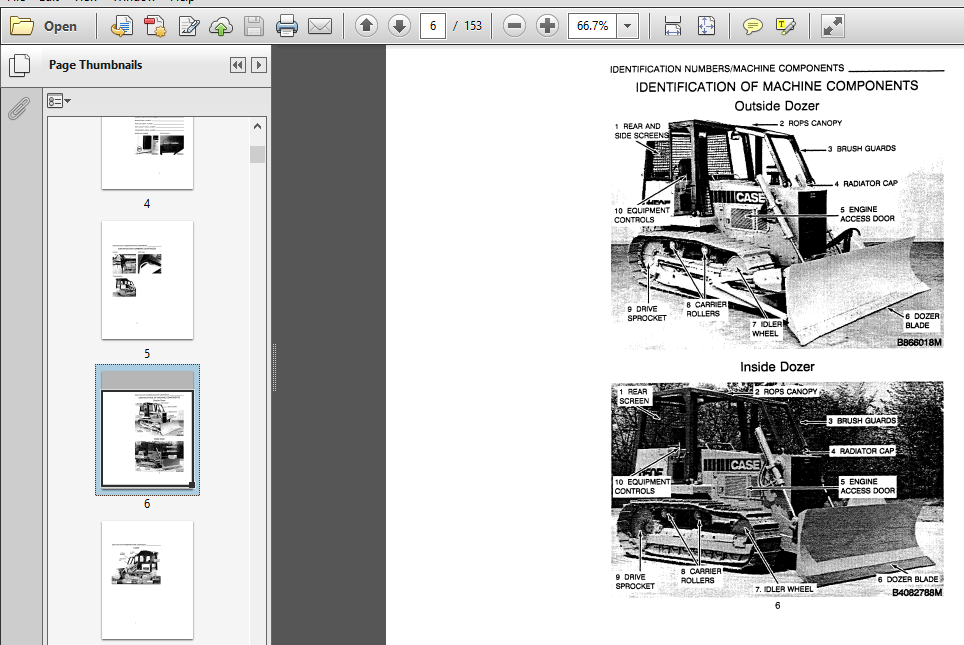Viewport: 964px width, 645px height.
Task: Upload file to cloud storage icon
Action: pyautogui.click(x=221, y=26)
